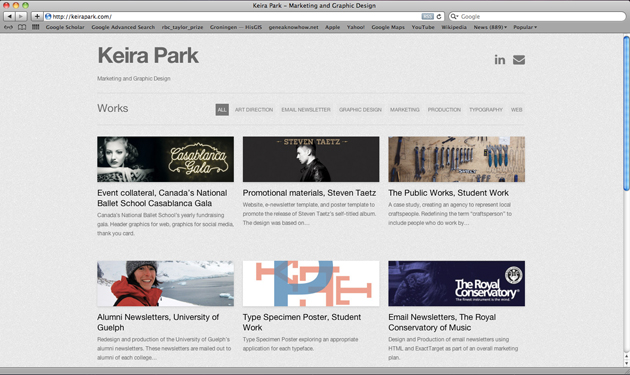Image resolution: width=630 pixels, height=375 pixels.
Task: Open the Apple bookmark
Action: 332,27
